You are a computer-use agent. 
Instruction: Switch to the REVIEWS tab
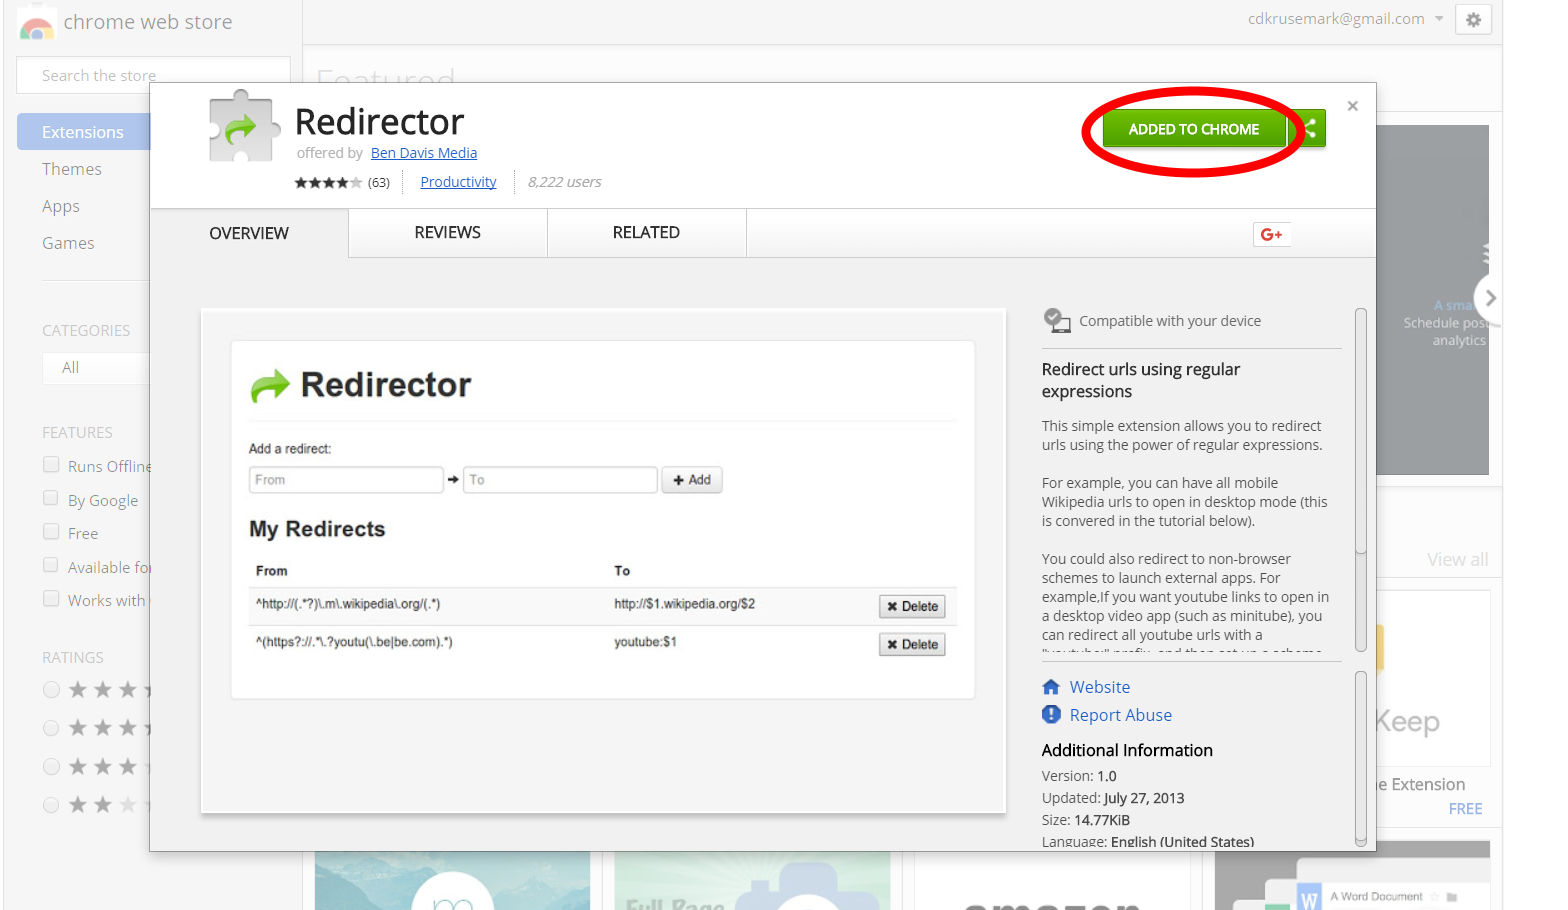448,233
